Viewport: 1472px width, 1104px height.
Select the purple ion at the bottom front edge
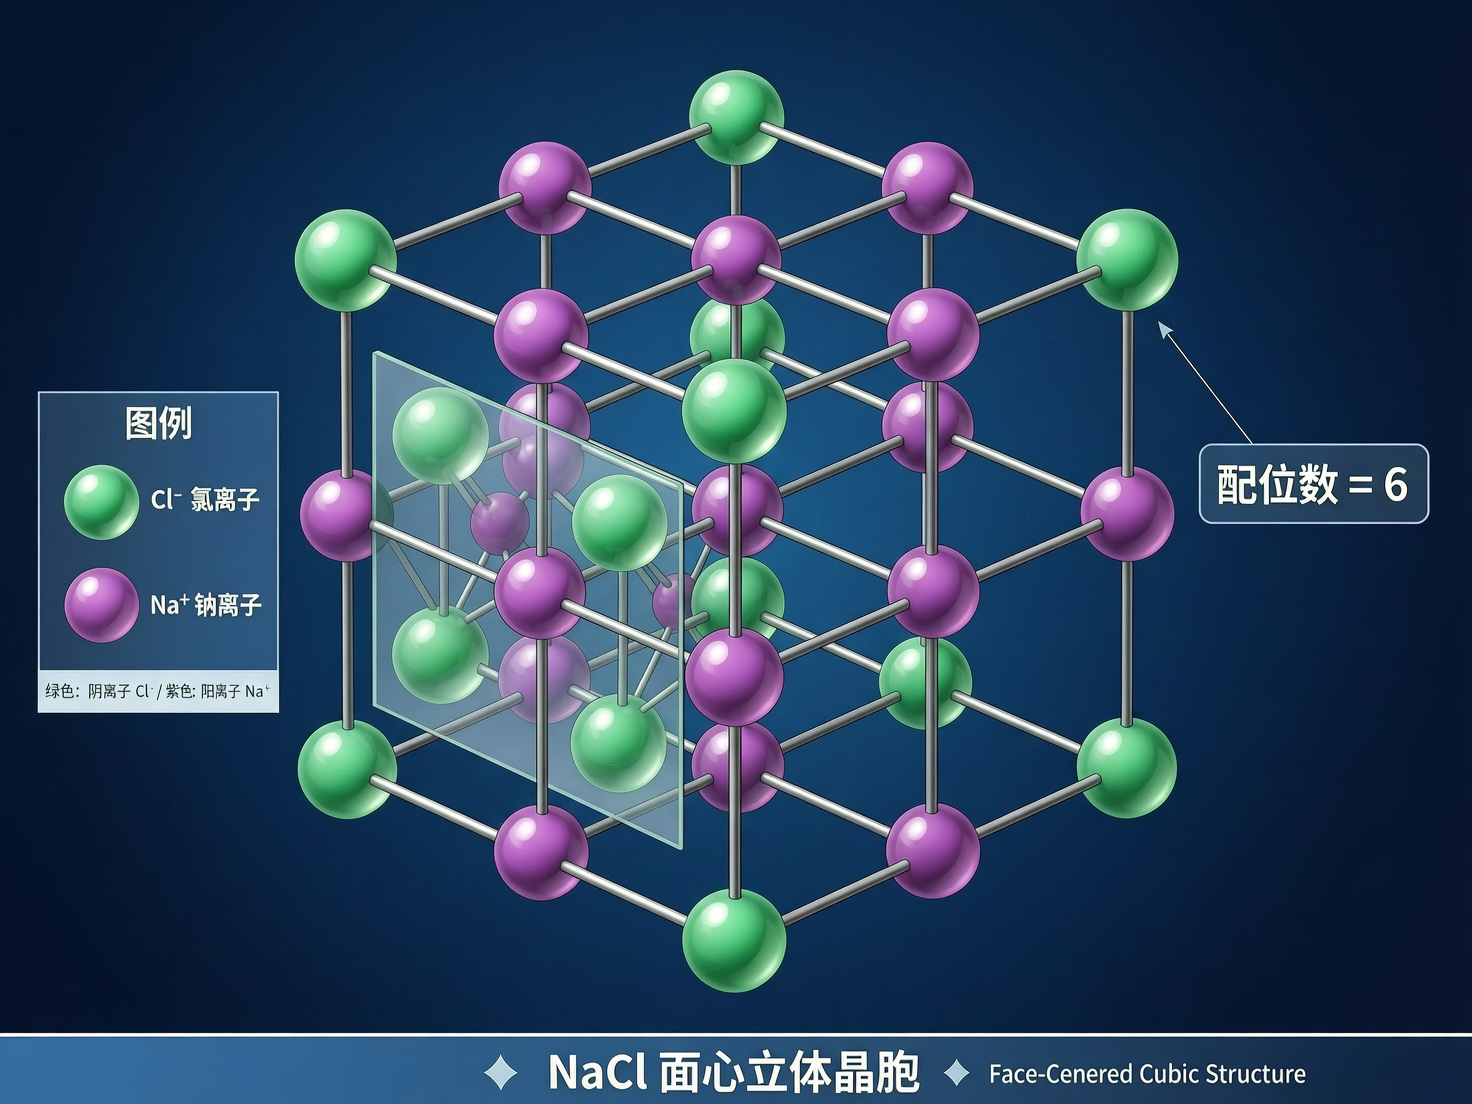click(541, 849)
